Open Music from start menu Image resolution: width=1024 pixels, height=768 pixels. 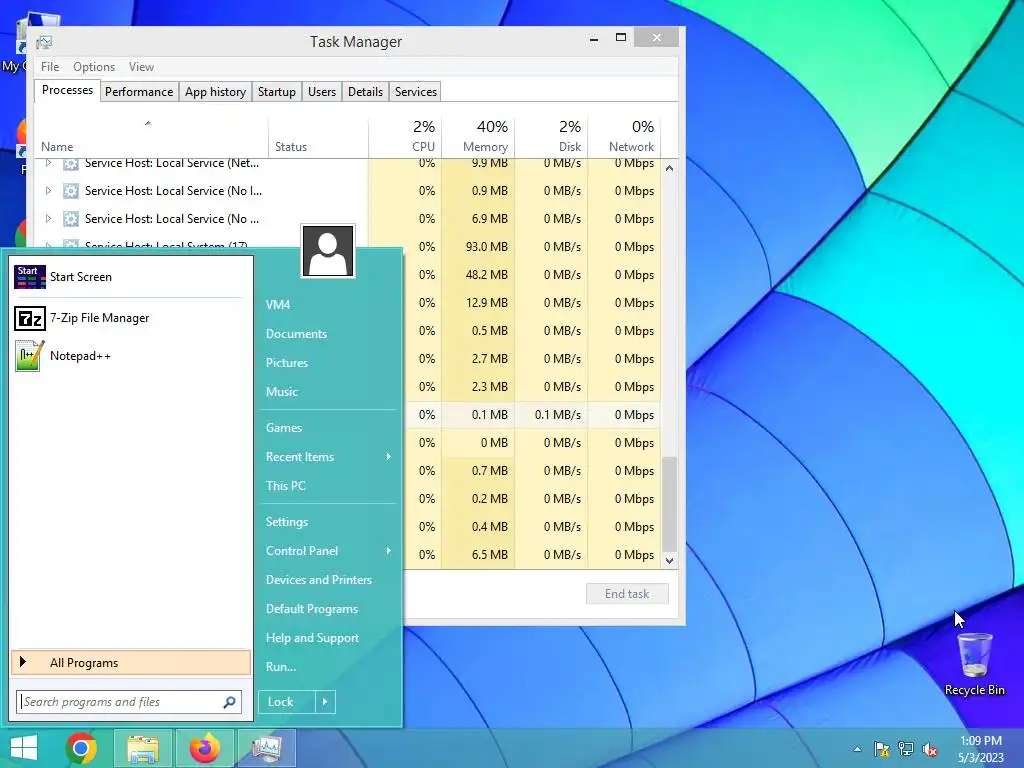(282, 392)
